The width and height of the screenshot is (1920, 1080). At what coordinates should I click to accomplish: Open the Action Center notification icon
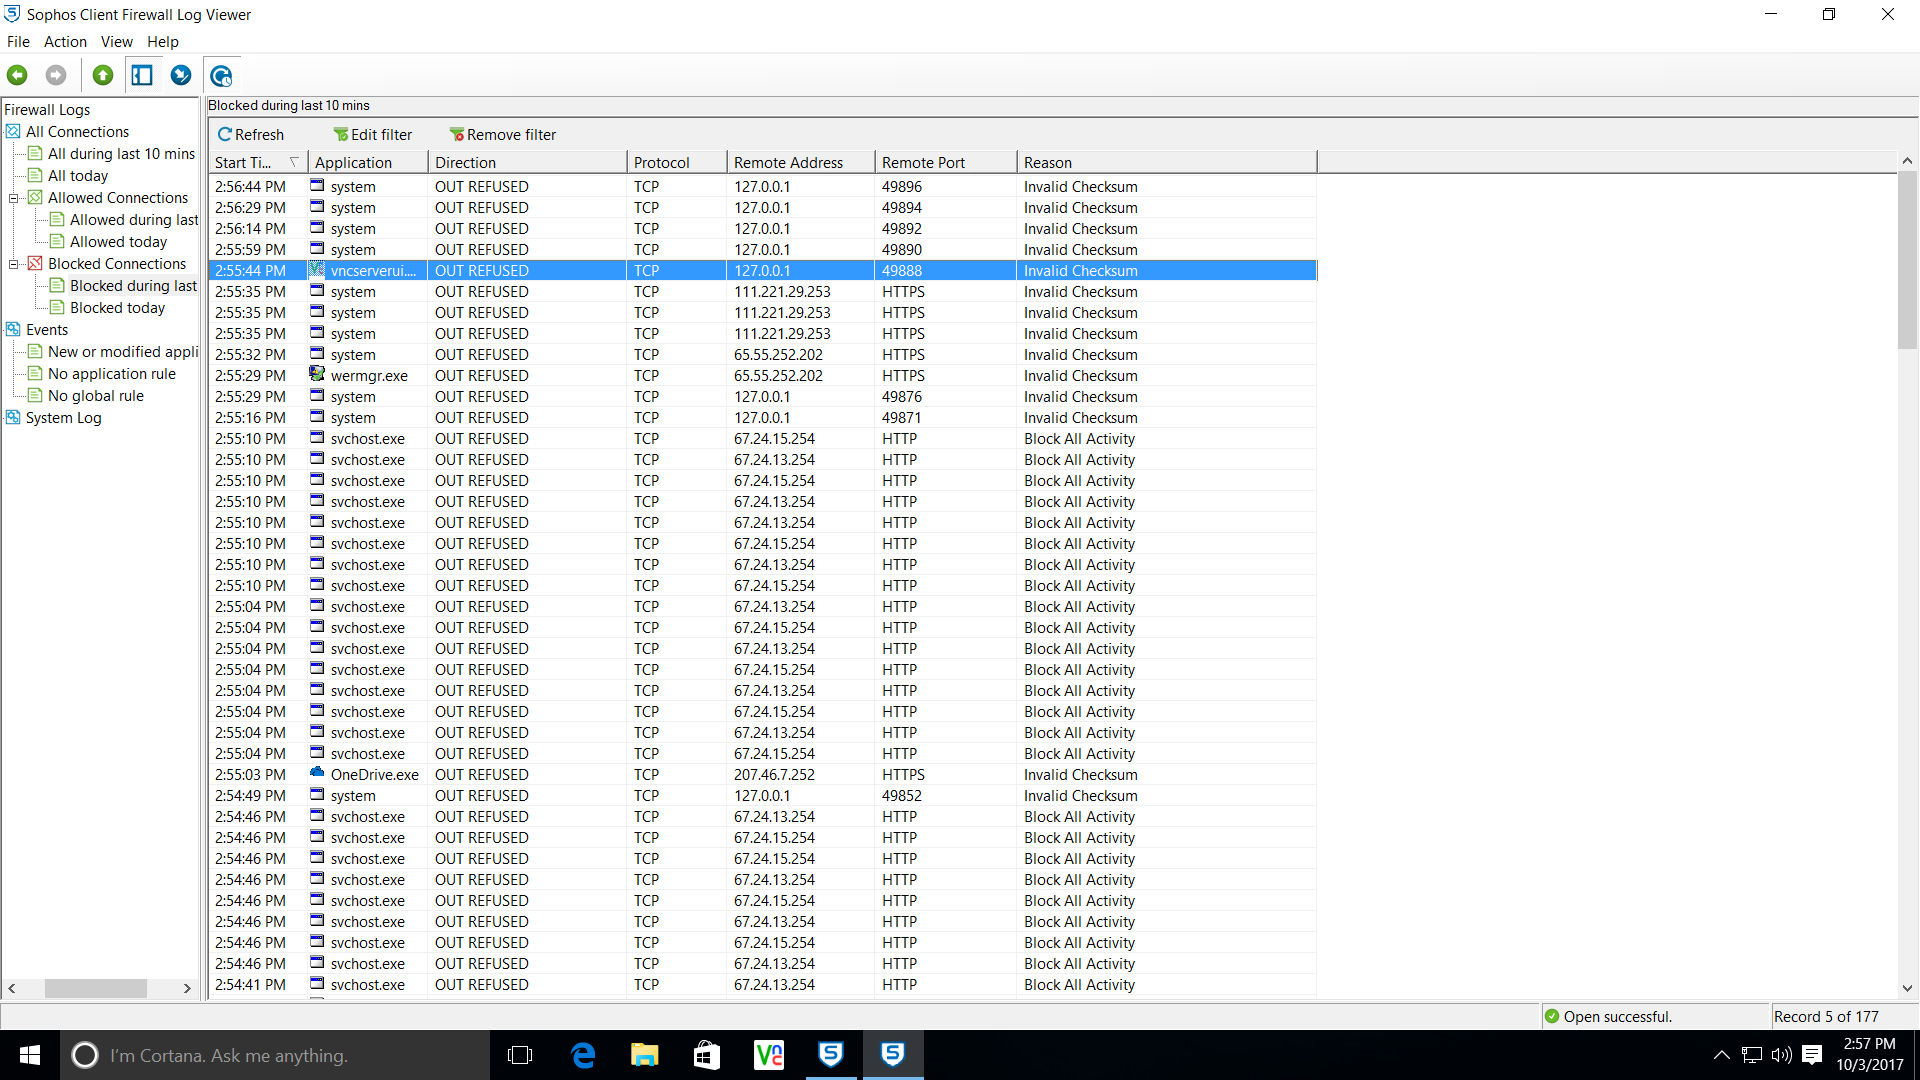[x=1812, y=1055]
